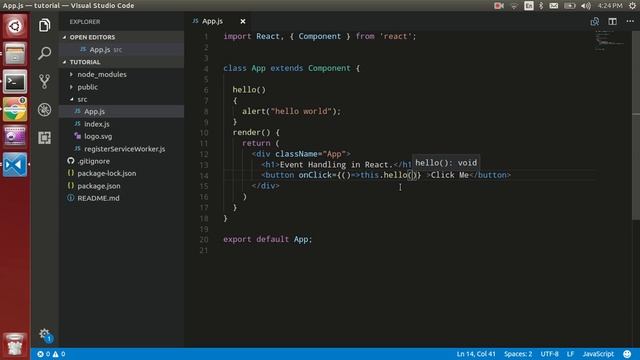Open the Search view in activity bar
The height and width of the screenshot is (360, 640).
44,53
